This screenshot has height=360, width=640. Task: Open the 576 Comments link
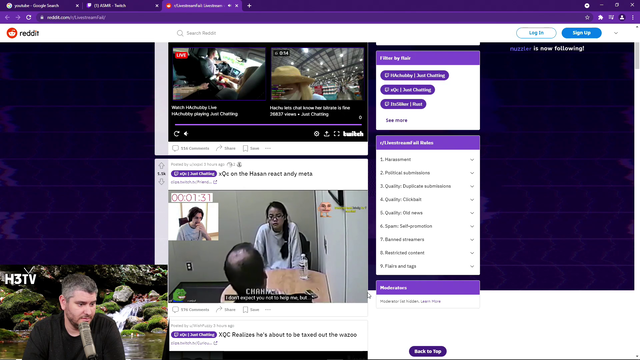pos(191,309)
